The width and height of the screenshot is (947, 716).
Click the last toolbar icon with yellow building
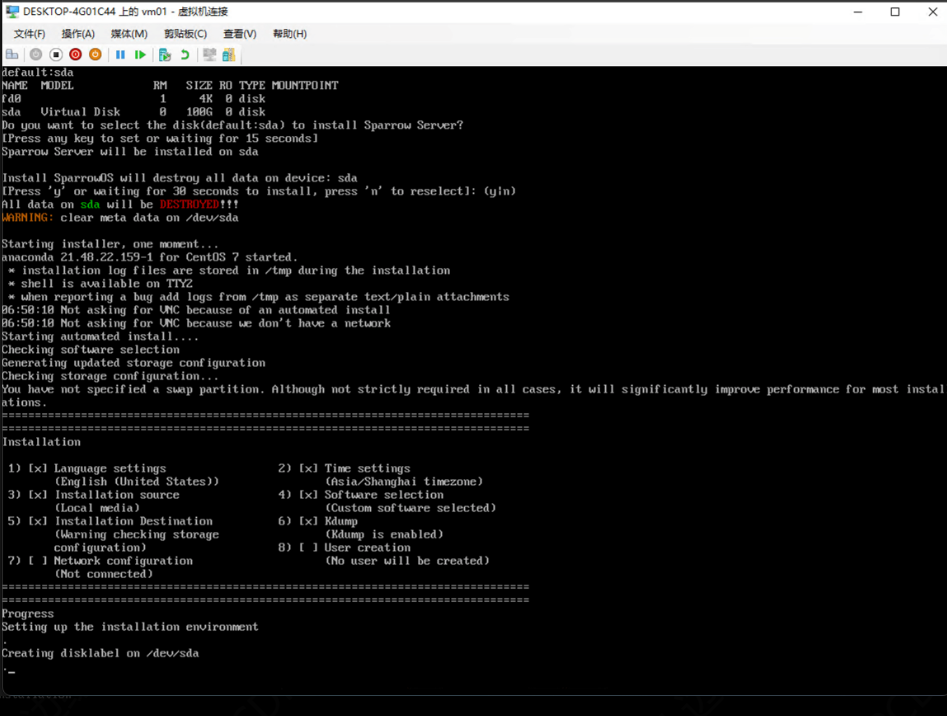coord(229,55)
